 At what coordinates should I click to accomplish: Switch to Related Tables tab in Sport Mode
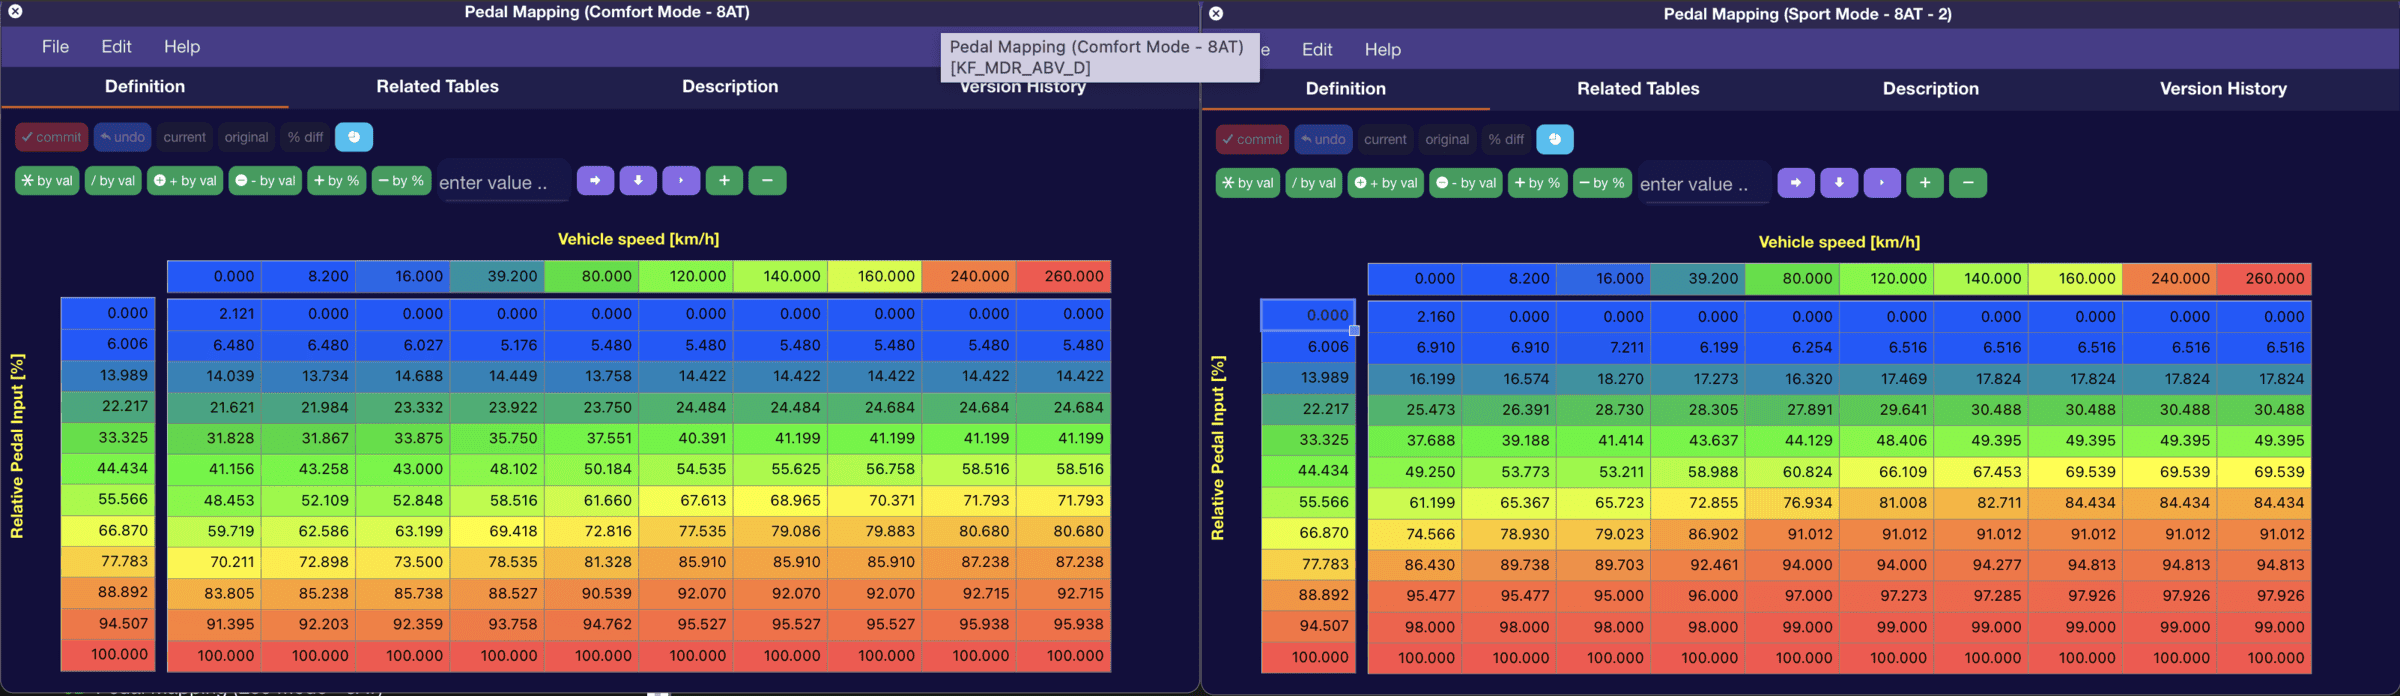(1638, 89)
